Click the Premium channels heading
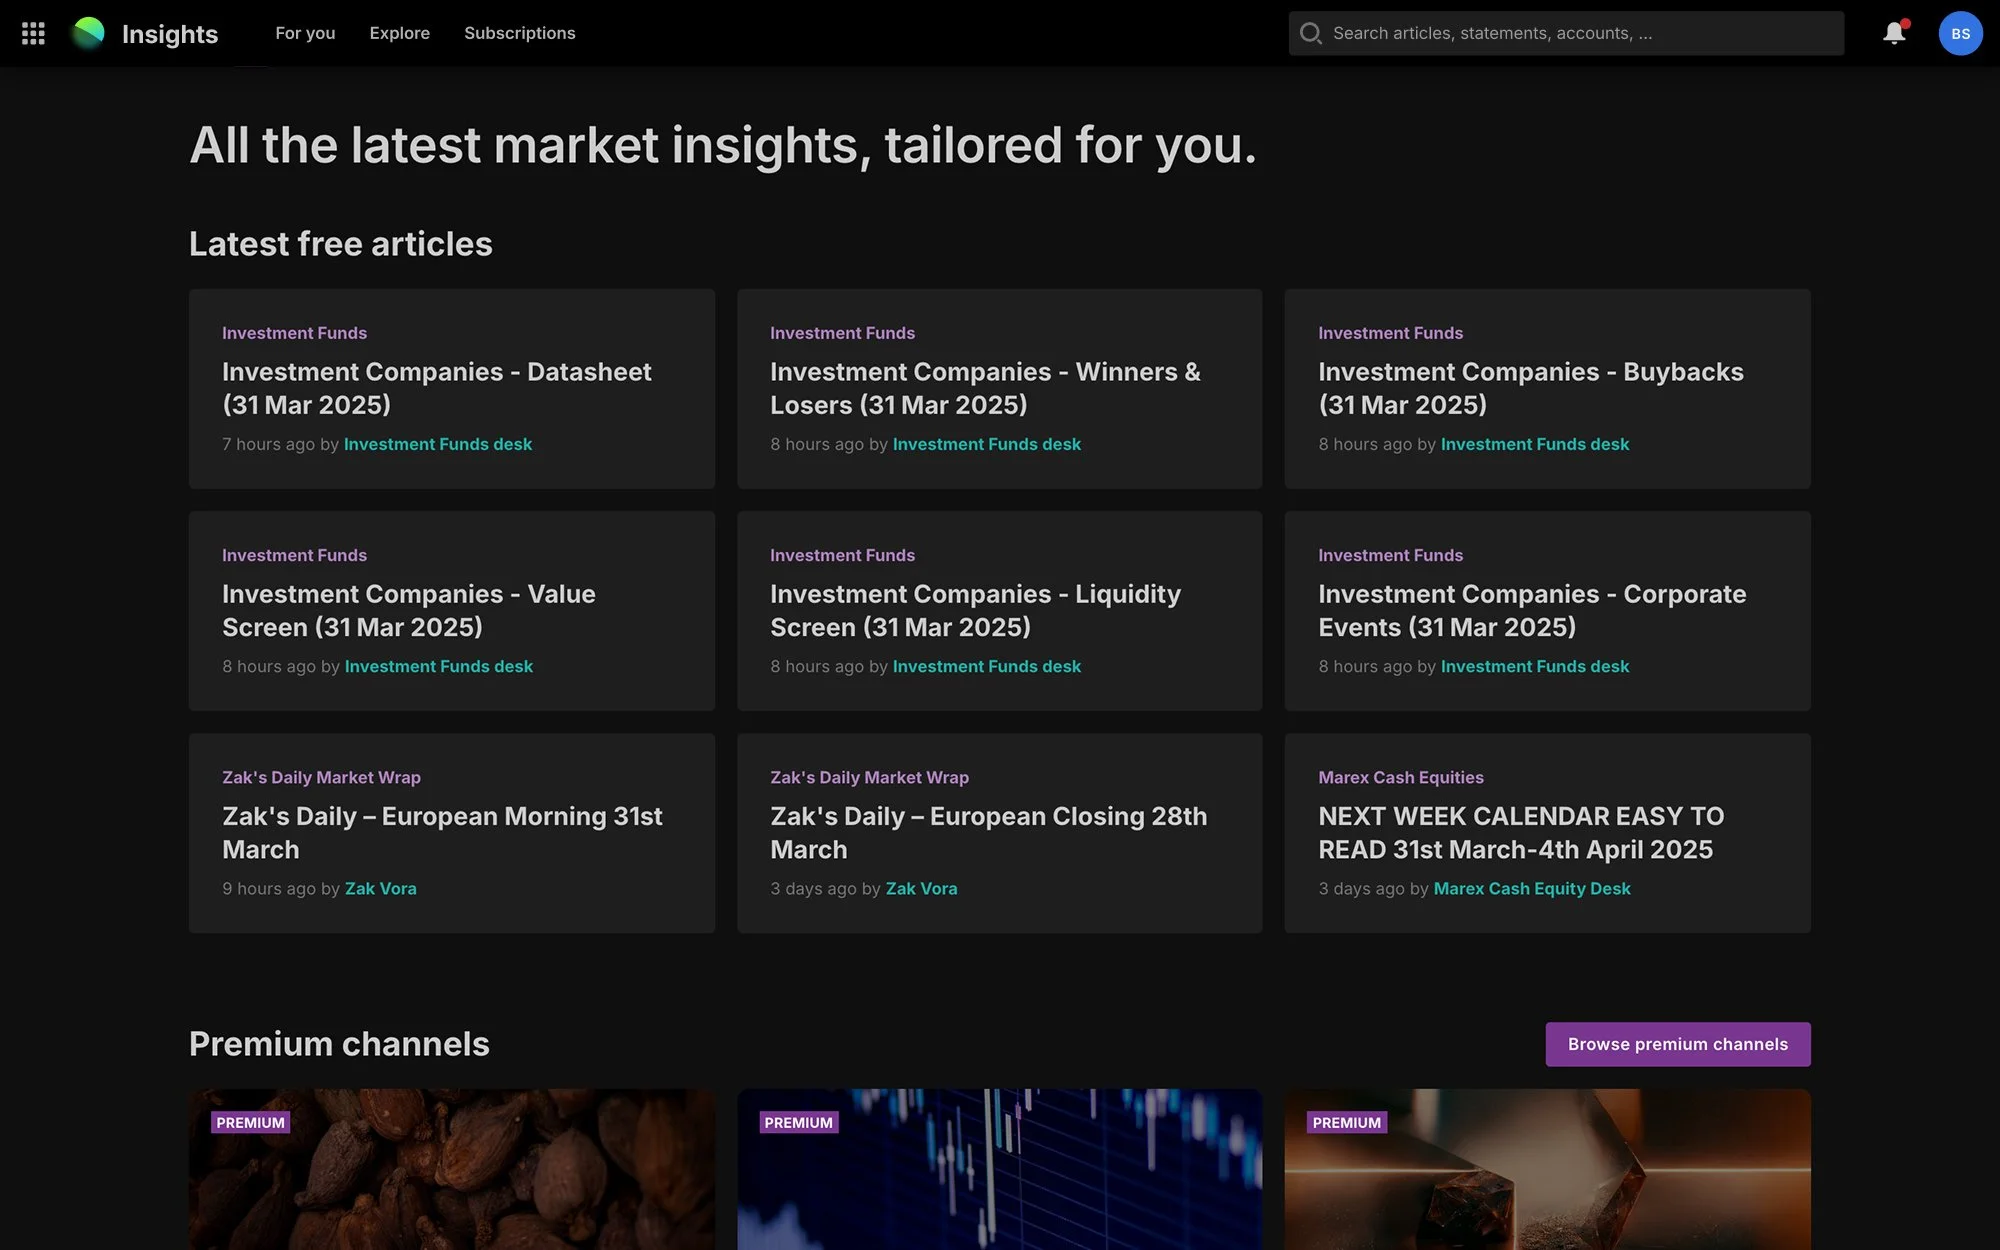The width and height of the screenshot is (2000, 1250). click(339, 1044)
